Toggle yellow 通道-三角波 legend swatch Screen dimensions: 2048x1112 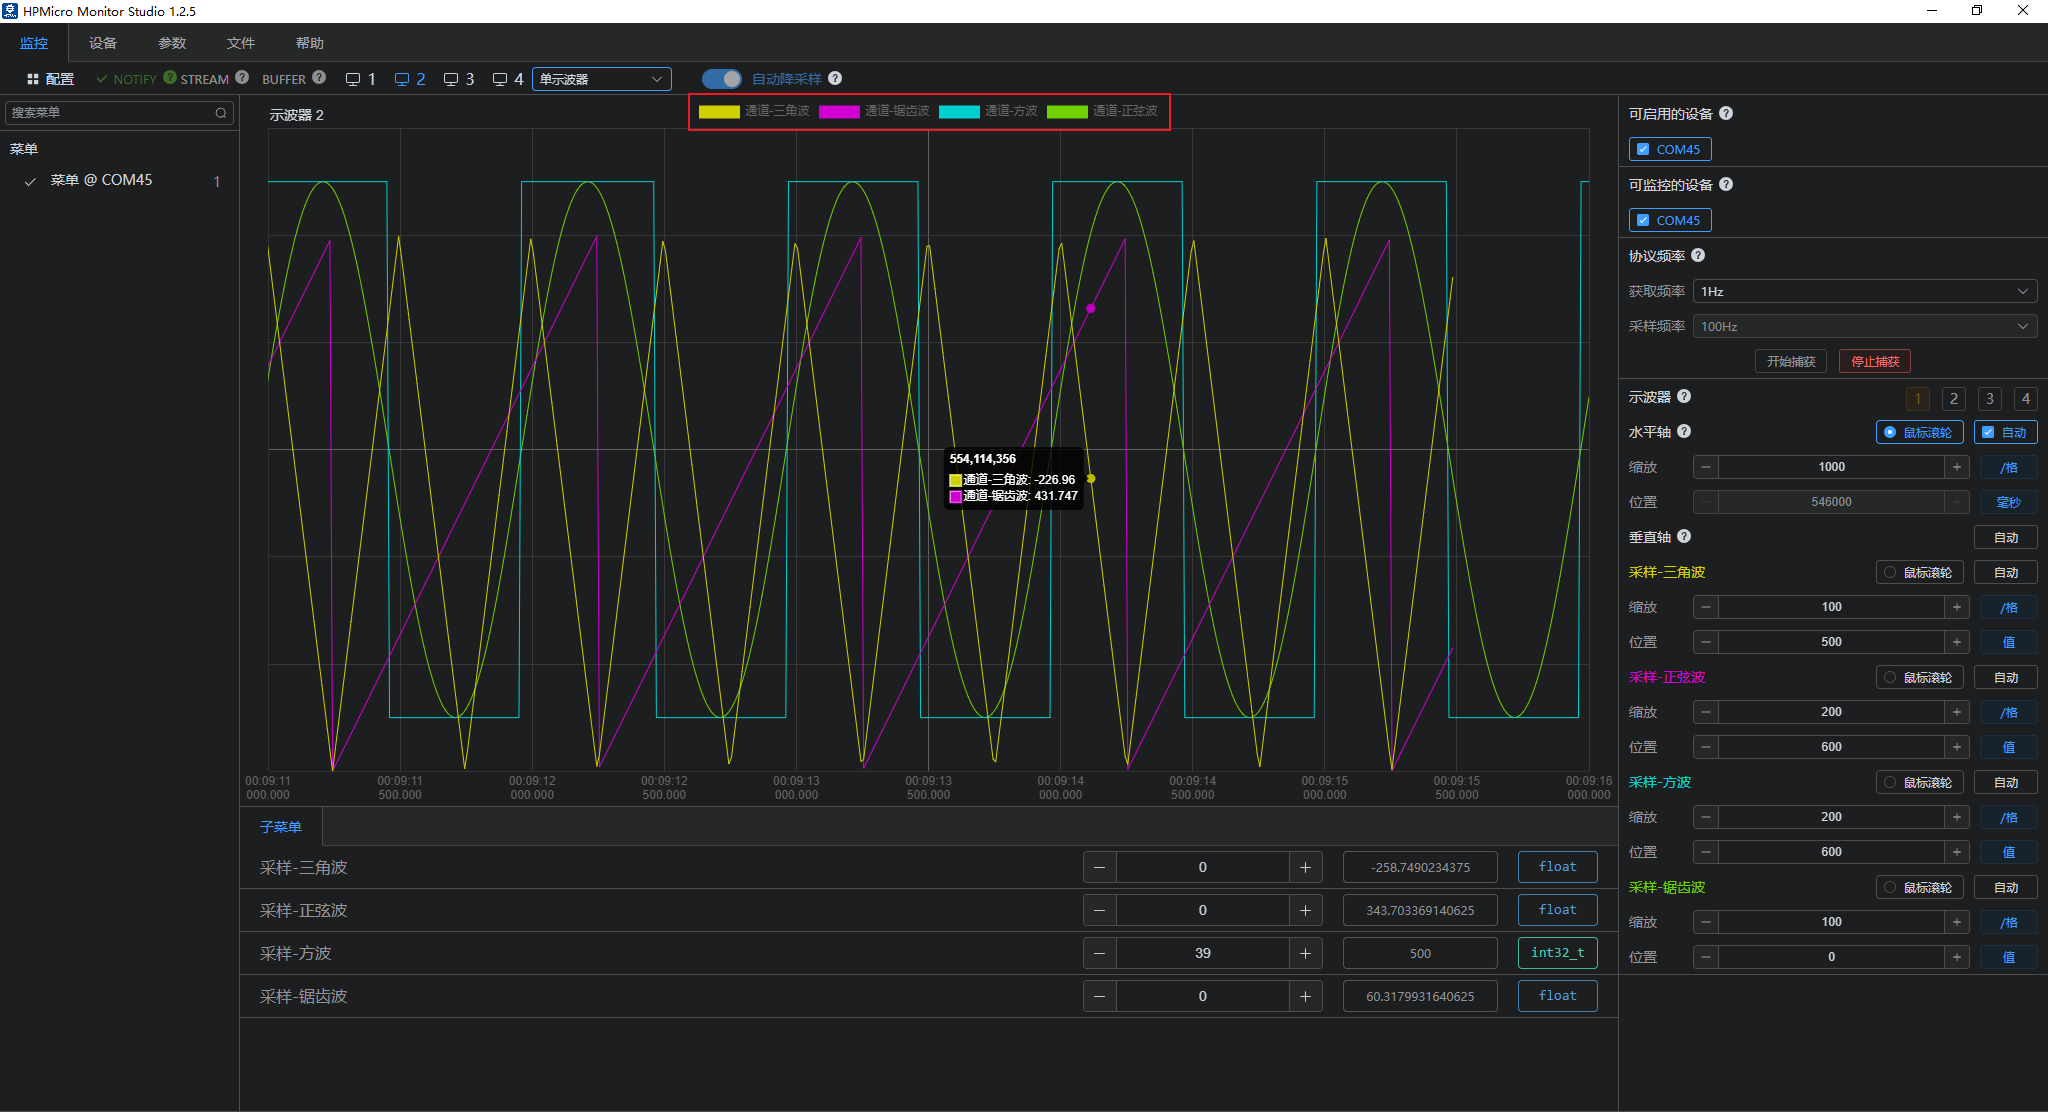(719, 111)
